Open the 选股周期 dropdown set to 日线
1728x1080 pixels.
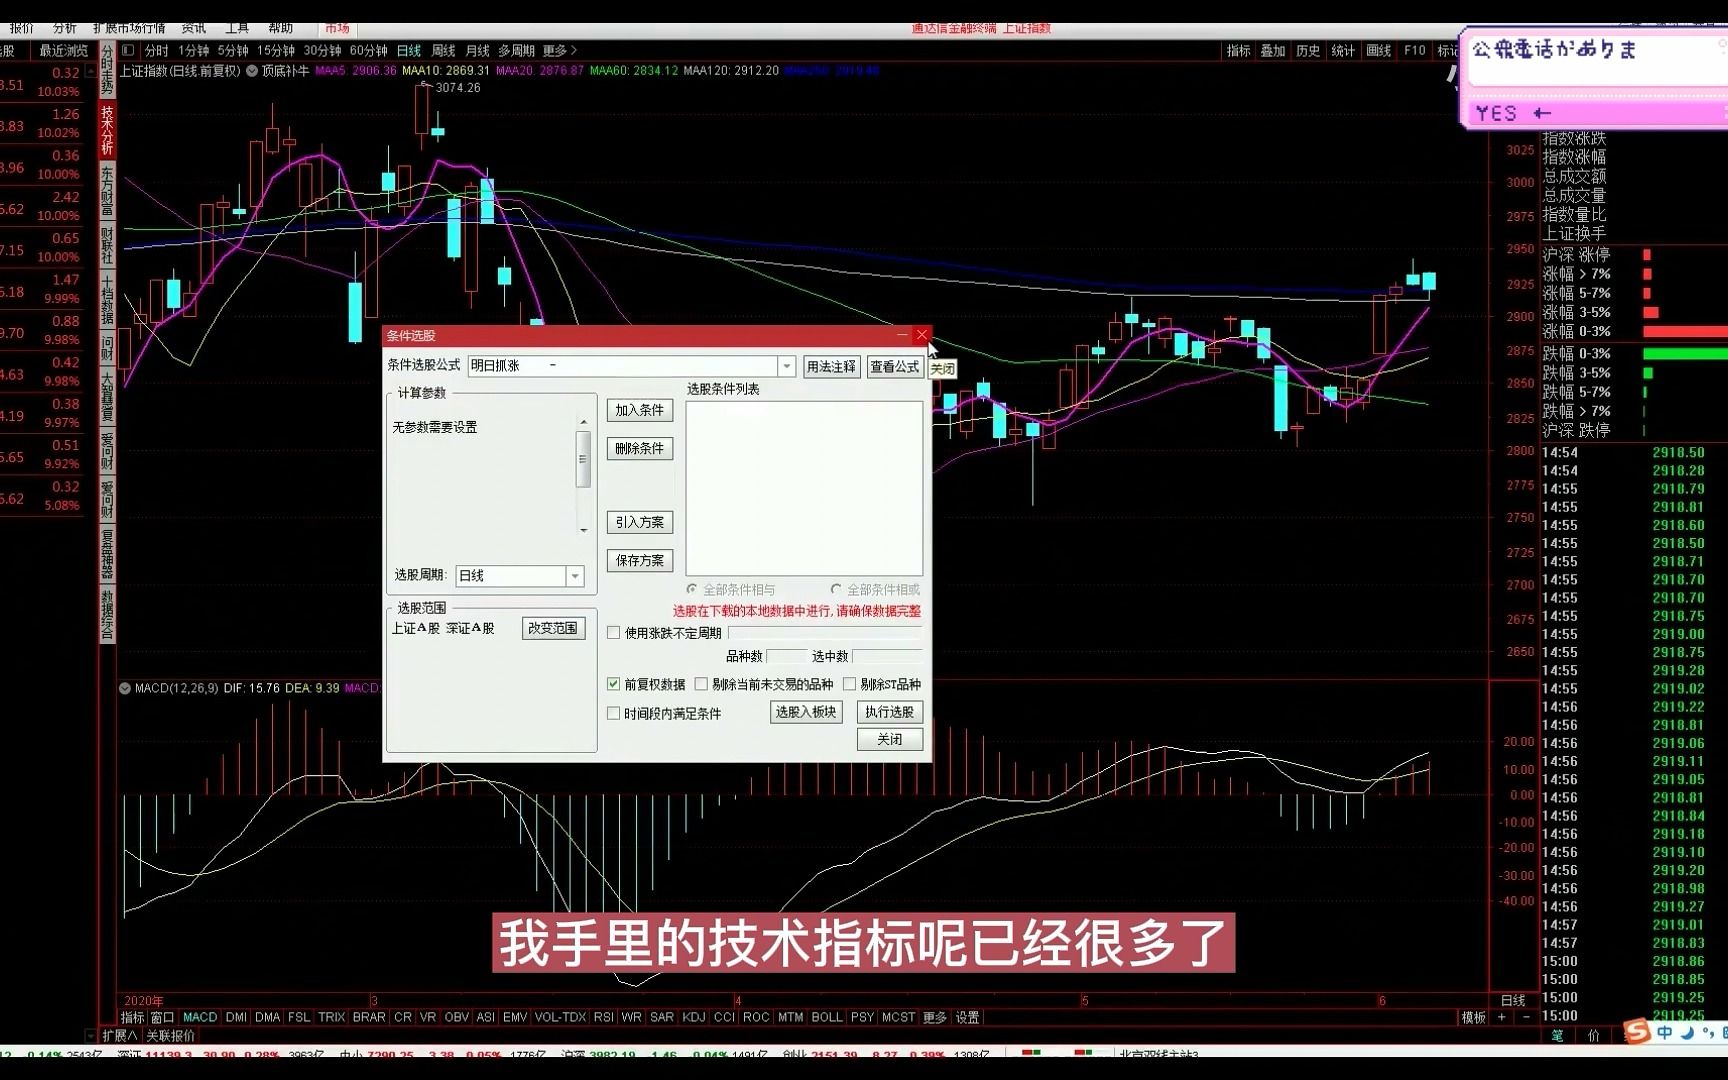[x=574, y=576]
